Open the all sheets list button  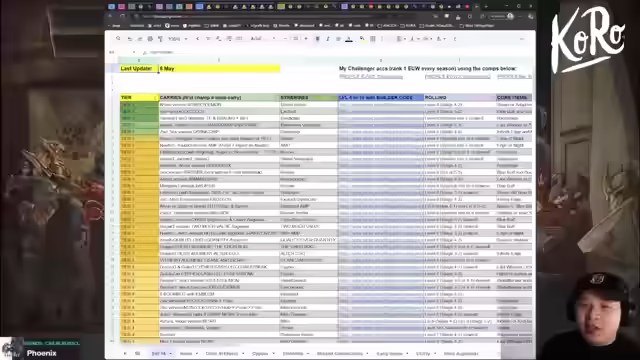point(138,353)
